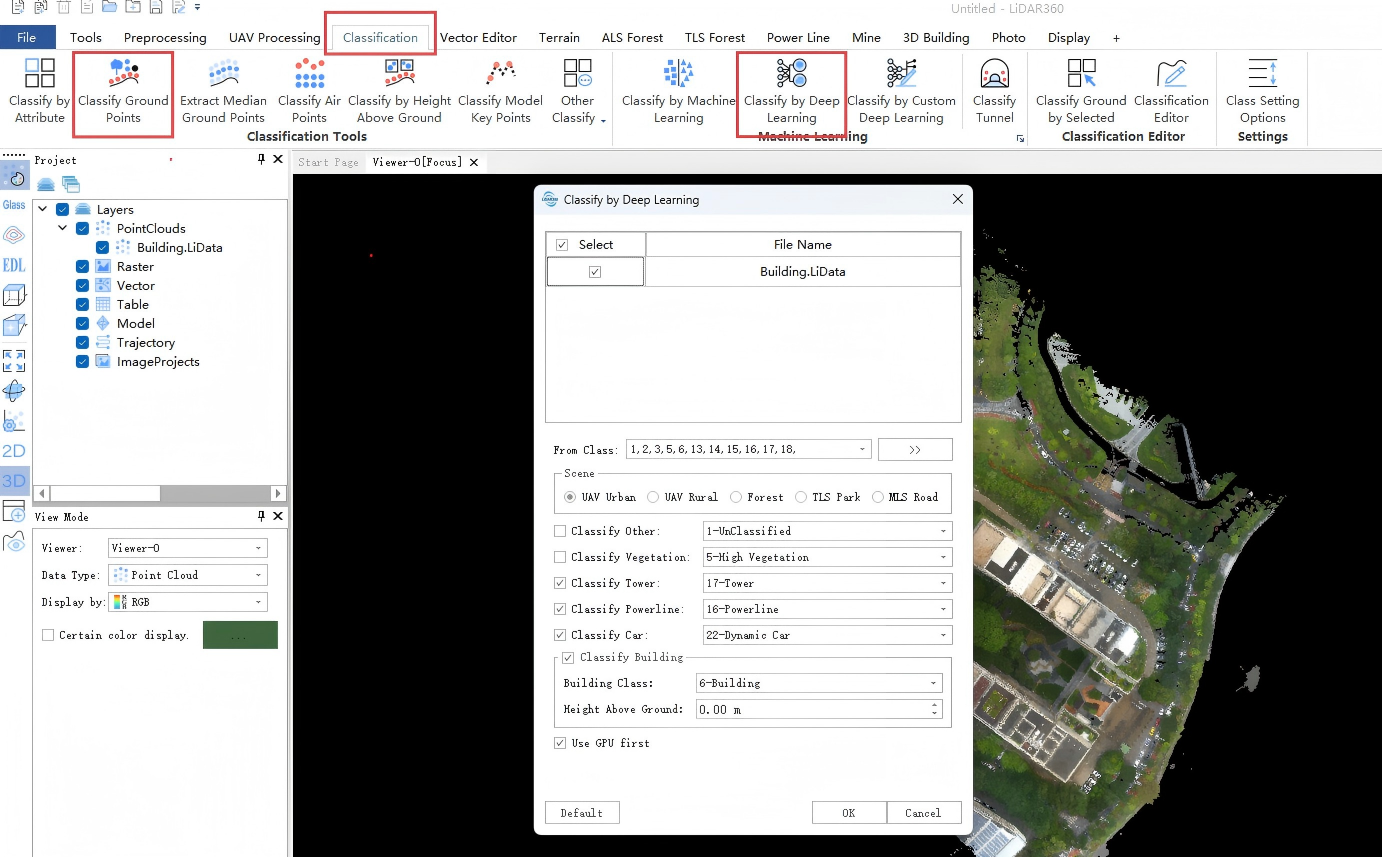
Task: Open Classify by Attribute tool
Action: (x=40, y=92)
